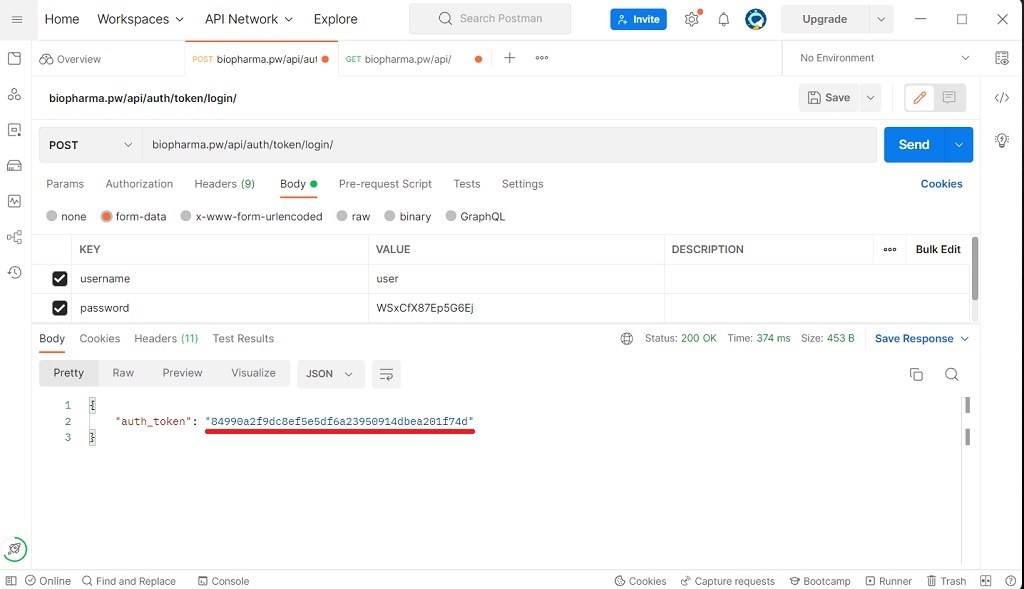Uncheck the username form-data row

pos(59,279)
